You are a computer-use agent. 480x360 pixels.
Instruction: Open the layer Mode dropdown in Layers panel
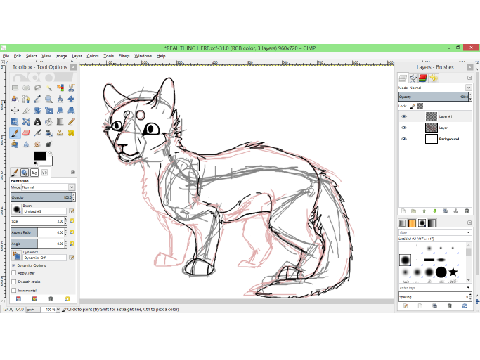click(468, 87)
